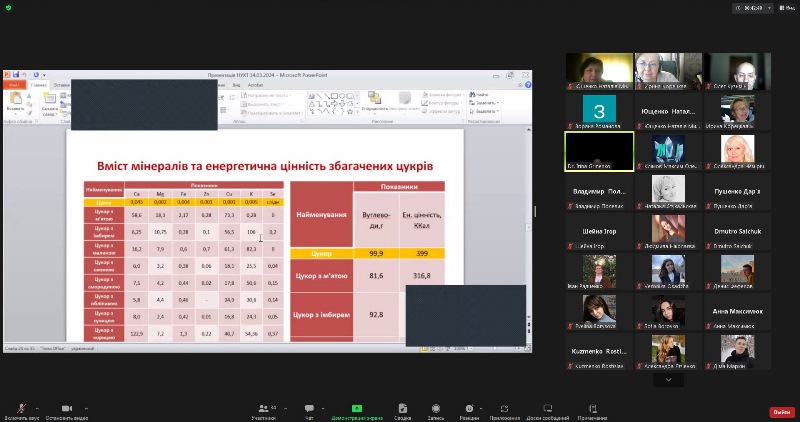Expand the Chat options arrow
The image size is (800, 422).
pos(322,408)
